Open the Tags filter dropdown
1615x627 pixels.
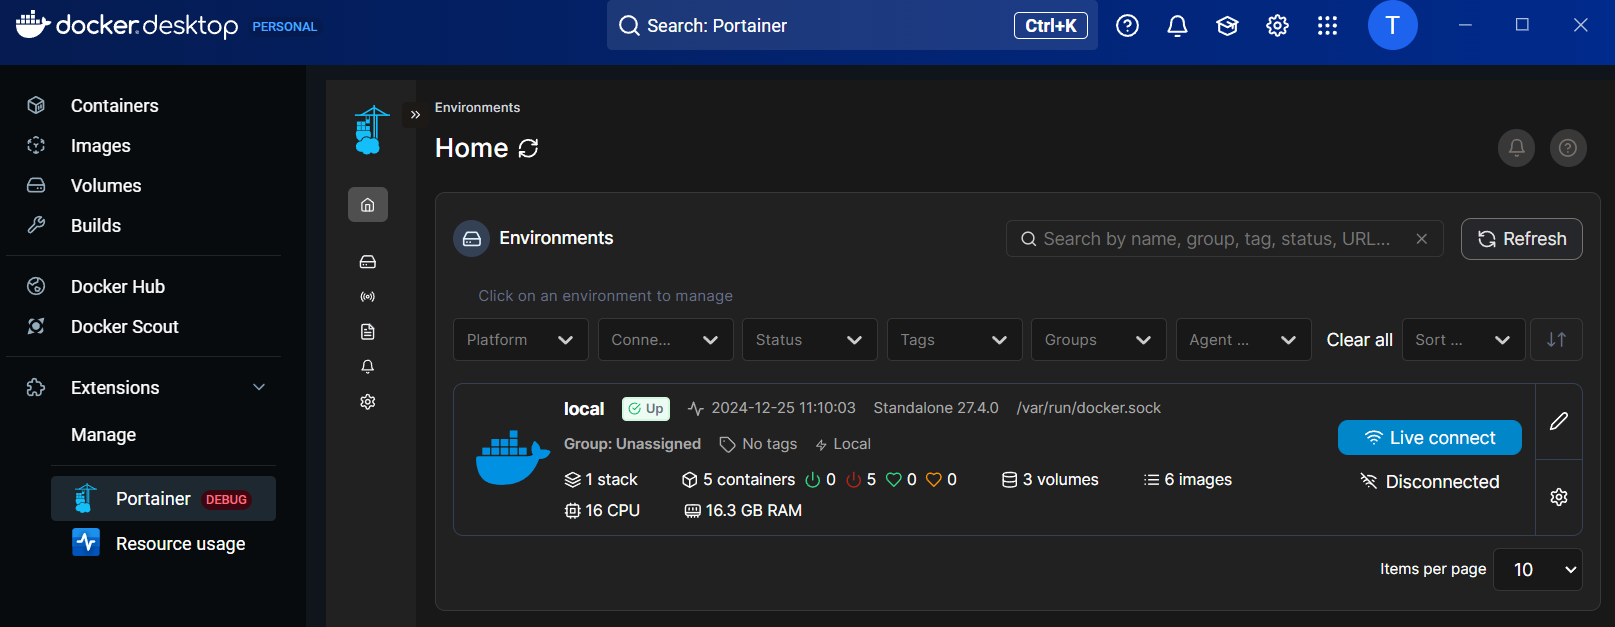pyautogui.click(x=955, y=340)
